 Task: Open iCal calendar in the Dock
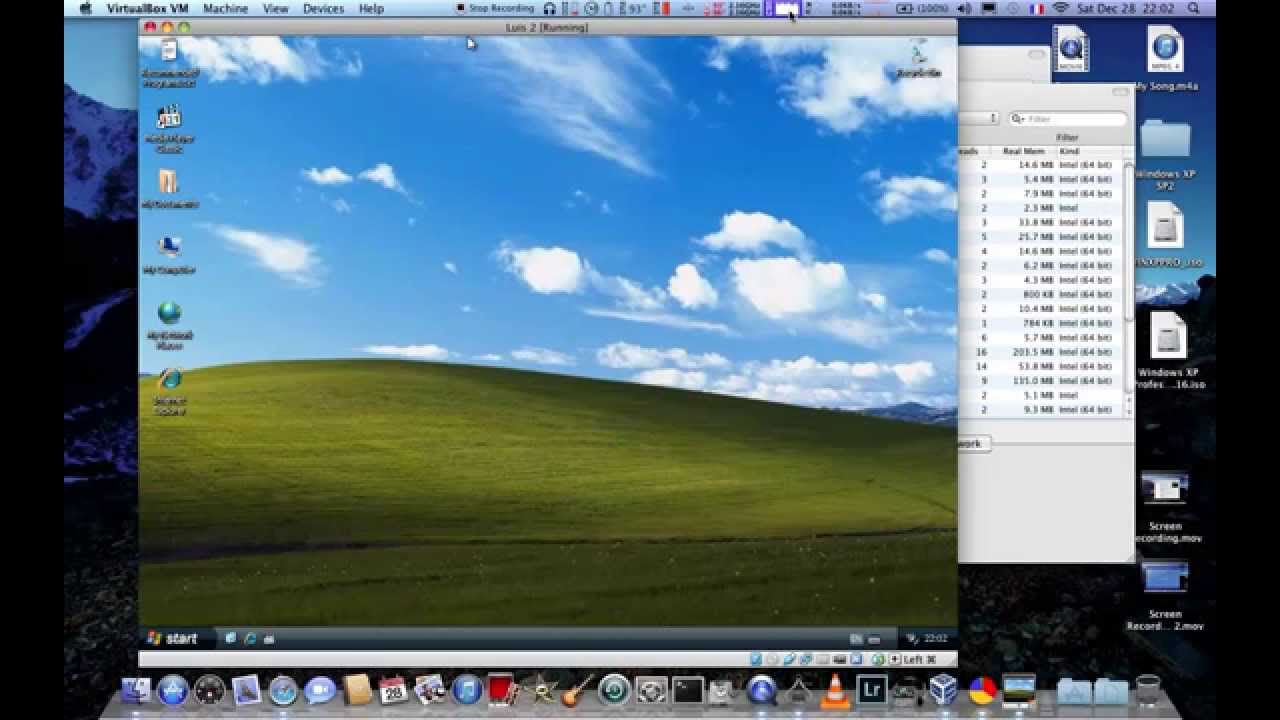pos(393,690)
